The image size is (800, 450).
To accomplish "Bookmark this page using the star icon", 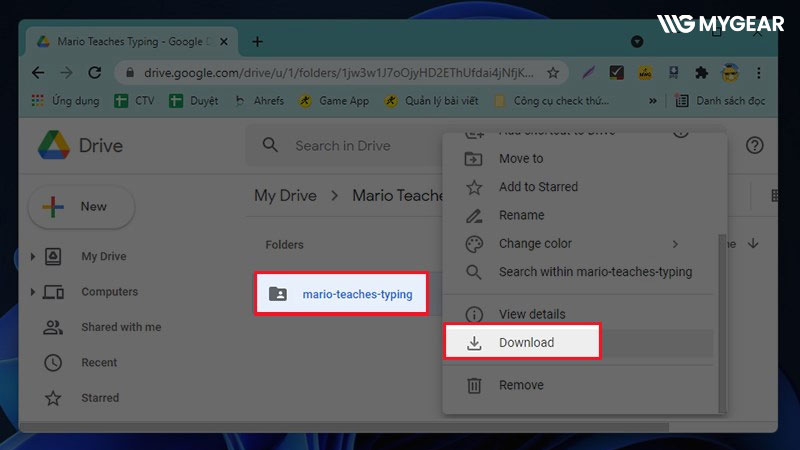I will [x=553, y=73].
